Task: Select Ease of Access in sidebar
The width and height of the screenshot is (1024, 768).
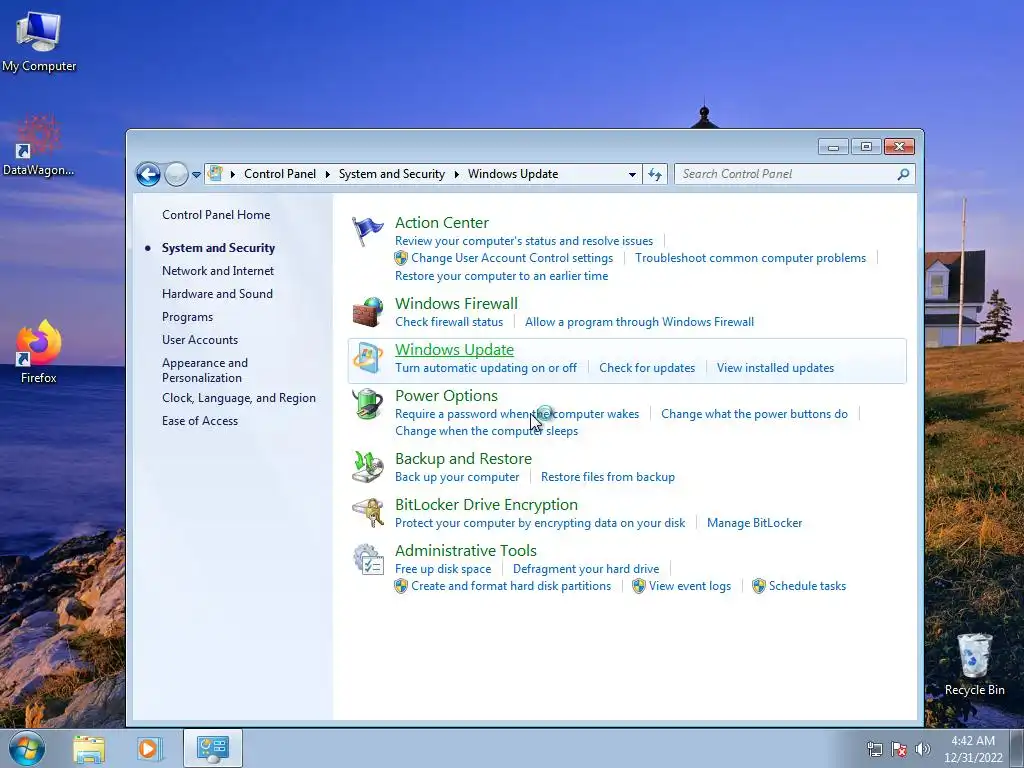Action: click(200, 421)
